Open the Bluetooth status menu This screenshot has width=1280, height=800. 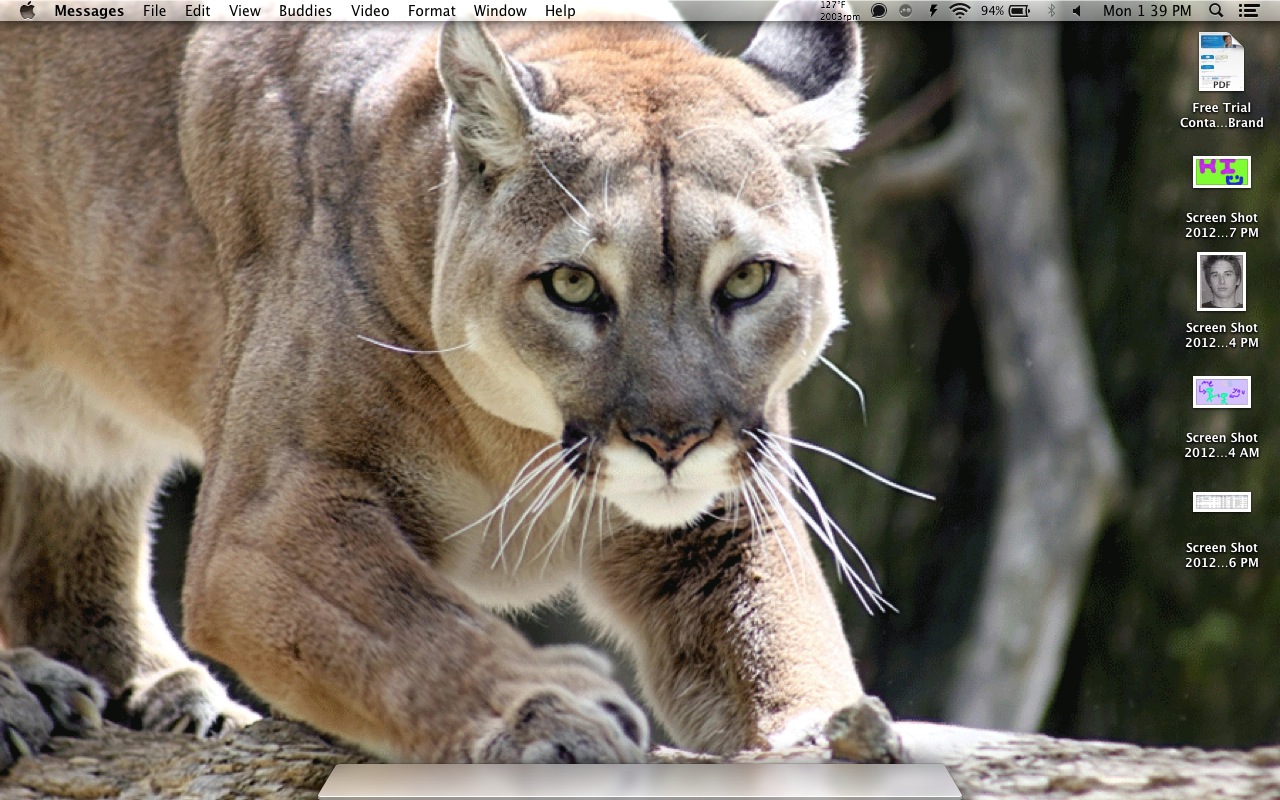click(x=1051, y=11)
